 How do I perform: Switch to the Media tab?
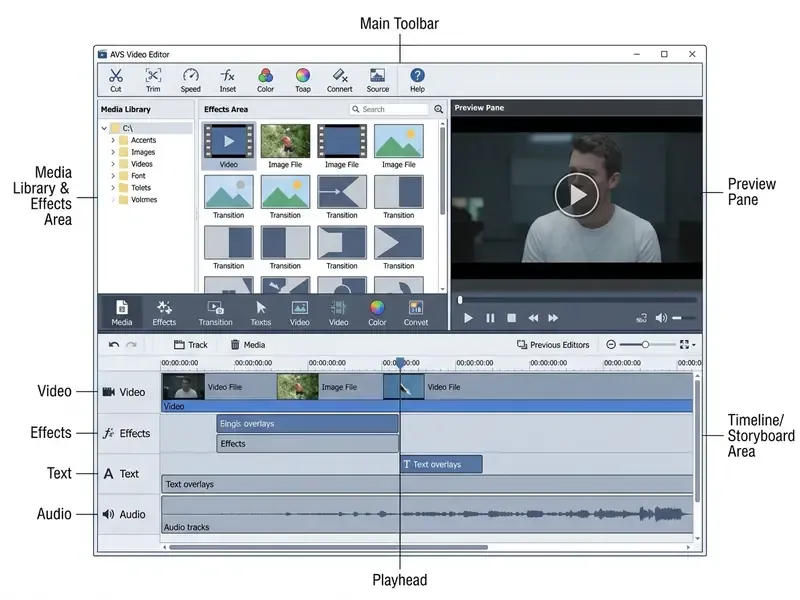121,313
